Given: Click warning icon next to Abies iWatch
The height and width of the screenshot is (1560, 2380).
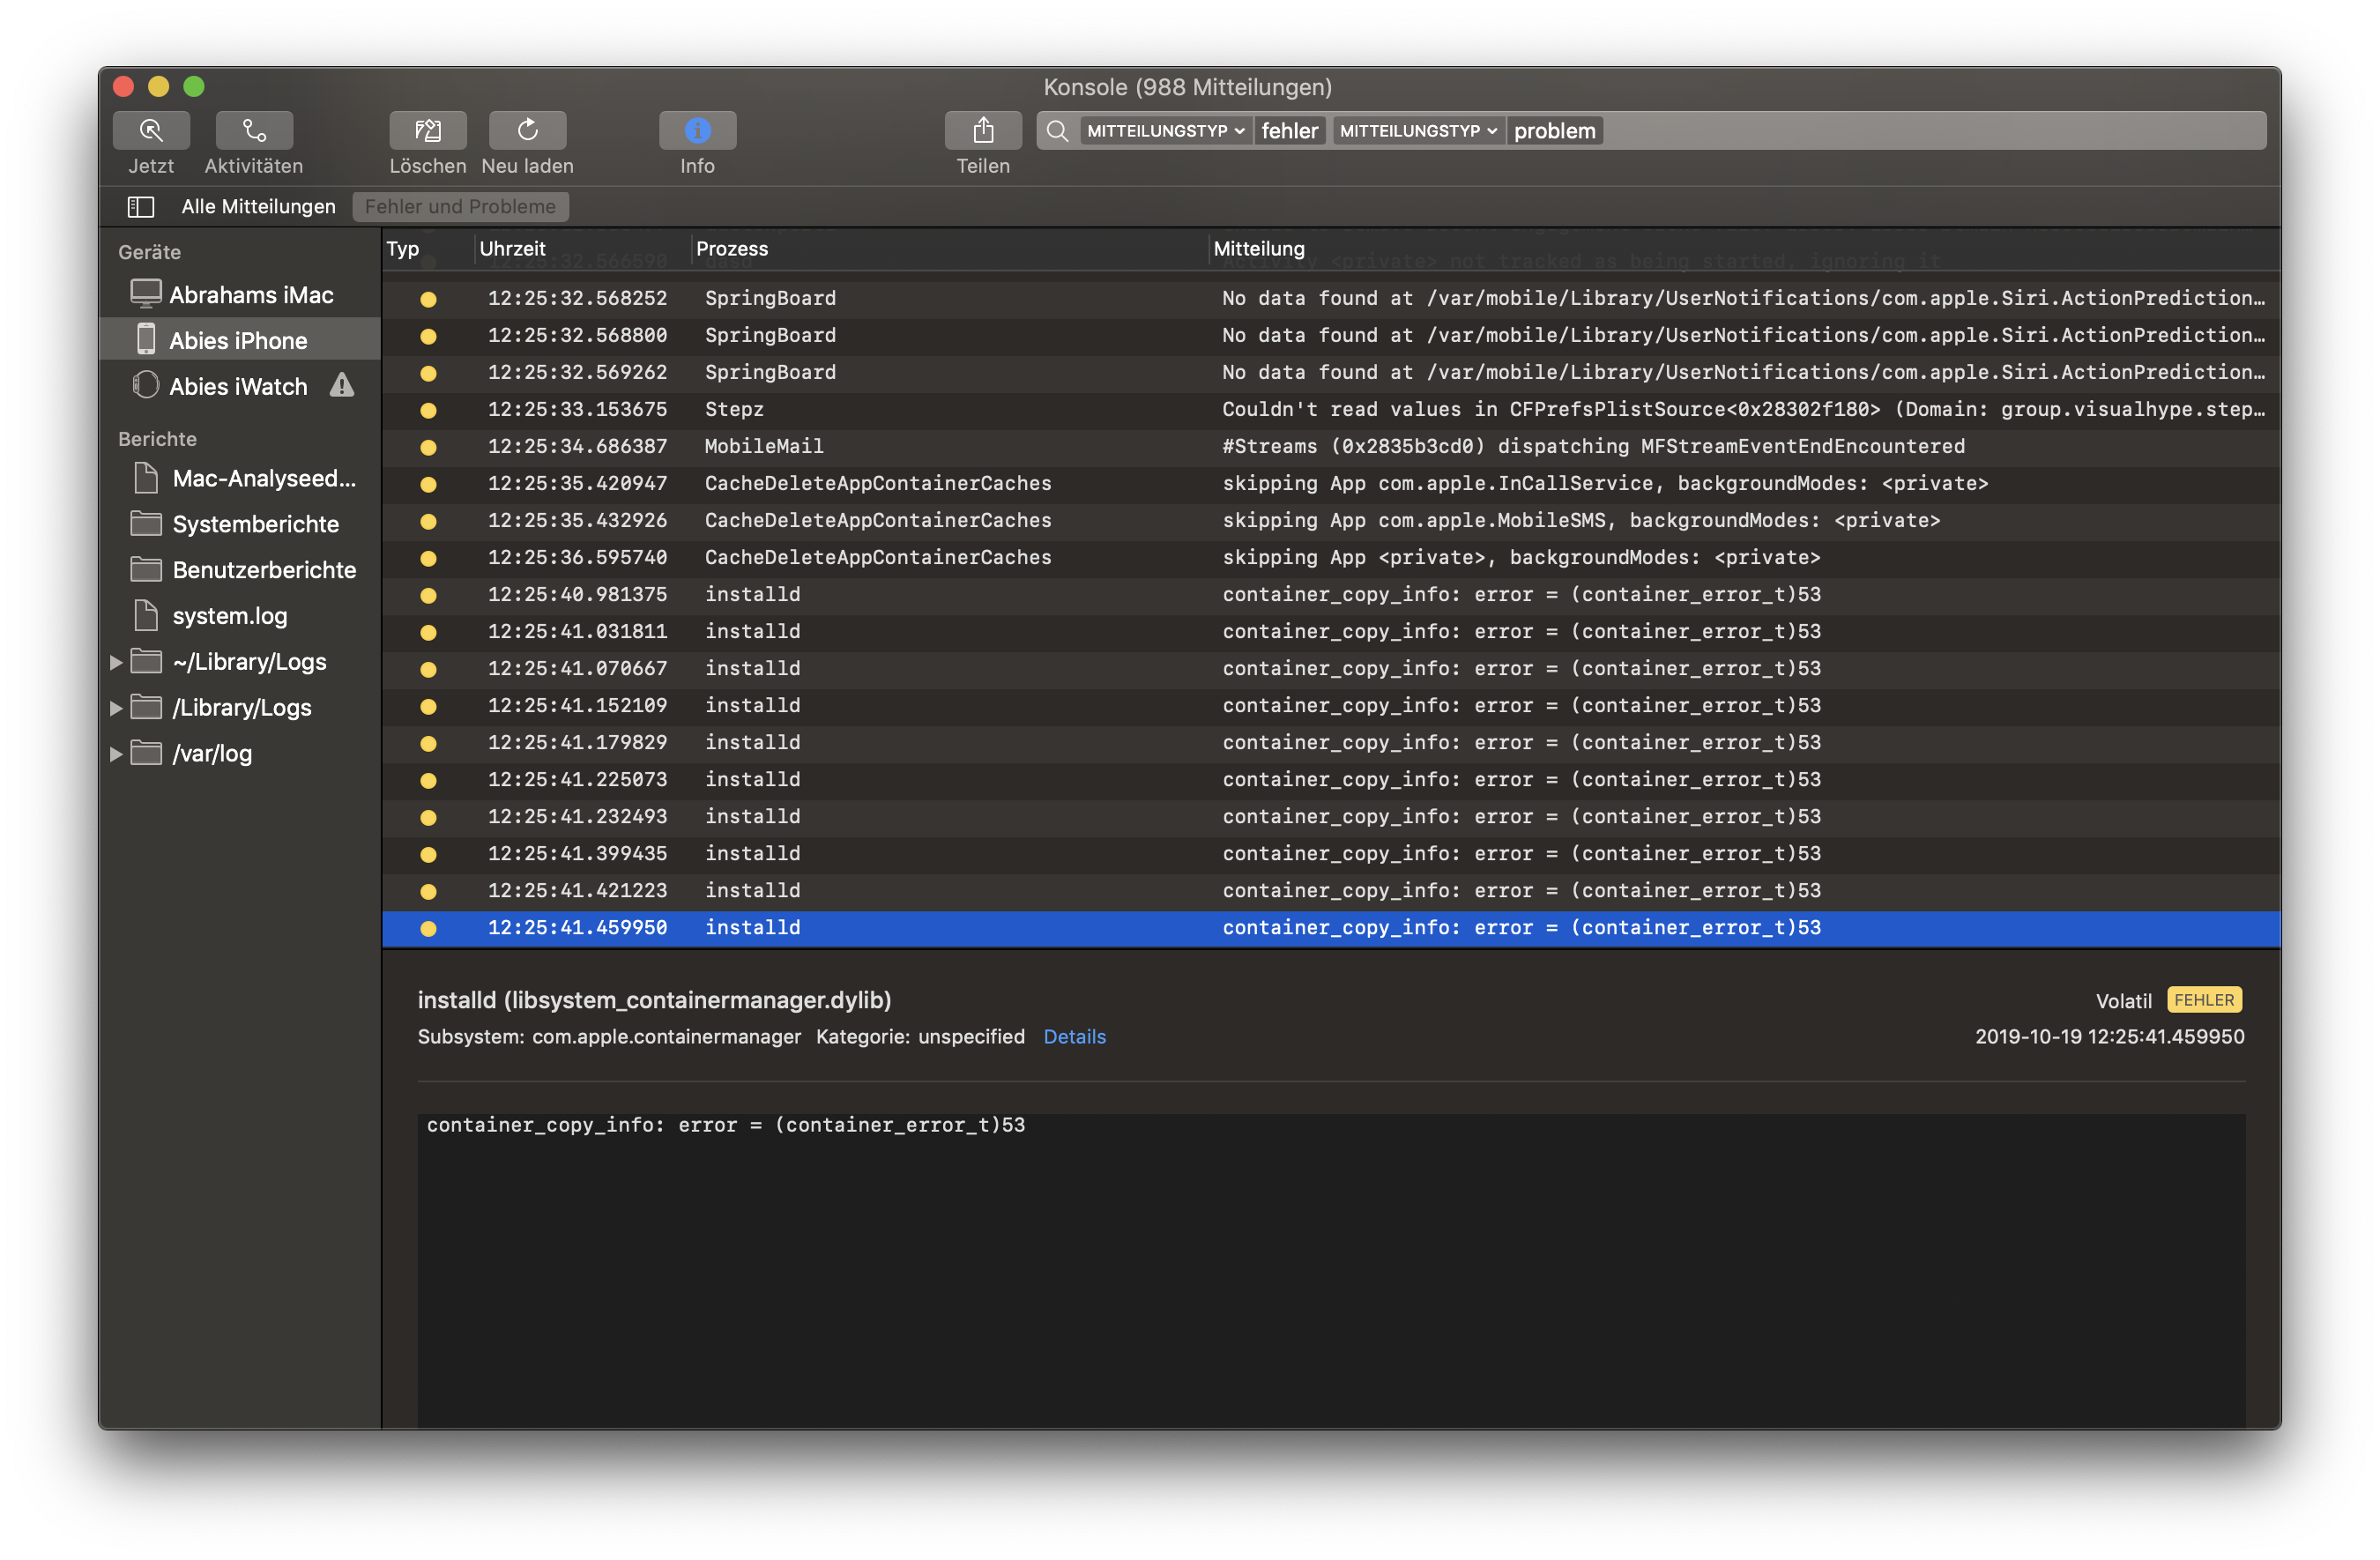Looking at the screenshot, I should coord(342,385).
